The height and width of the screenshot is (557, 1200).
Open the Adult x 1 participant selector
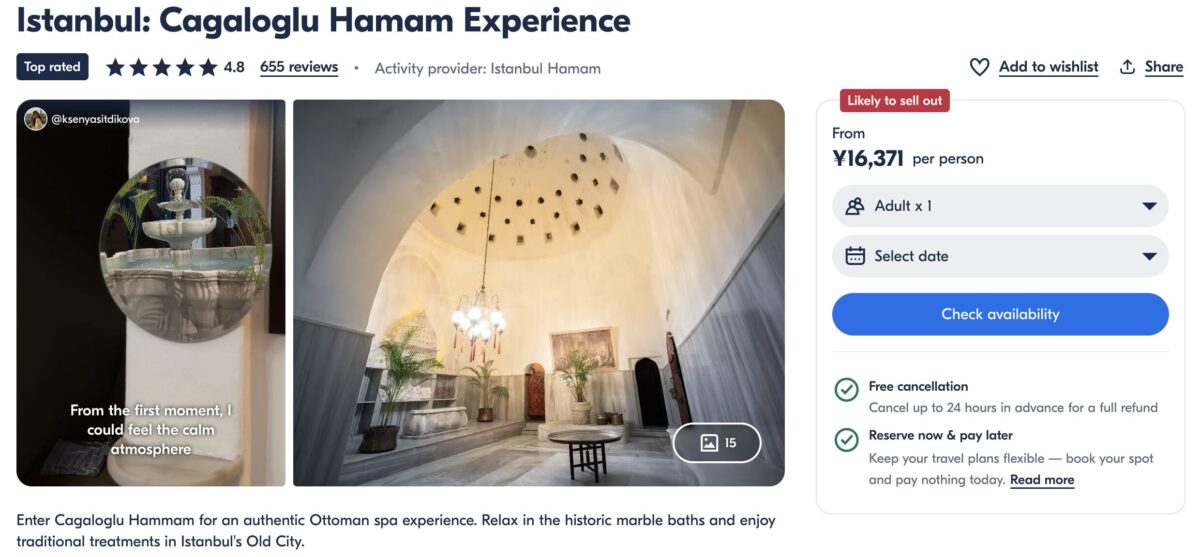coord(1000,206)
